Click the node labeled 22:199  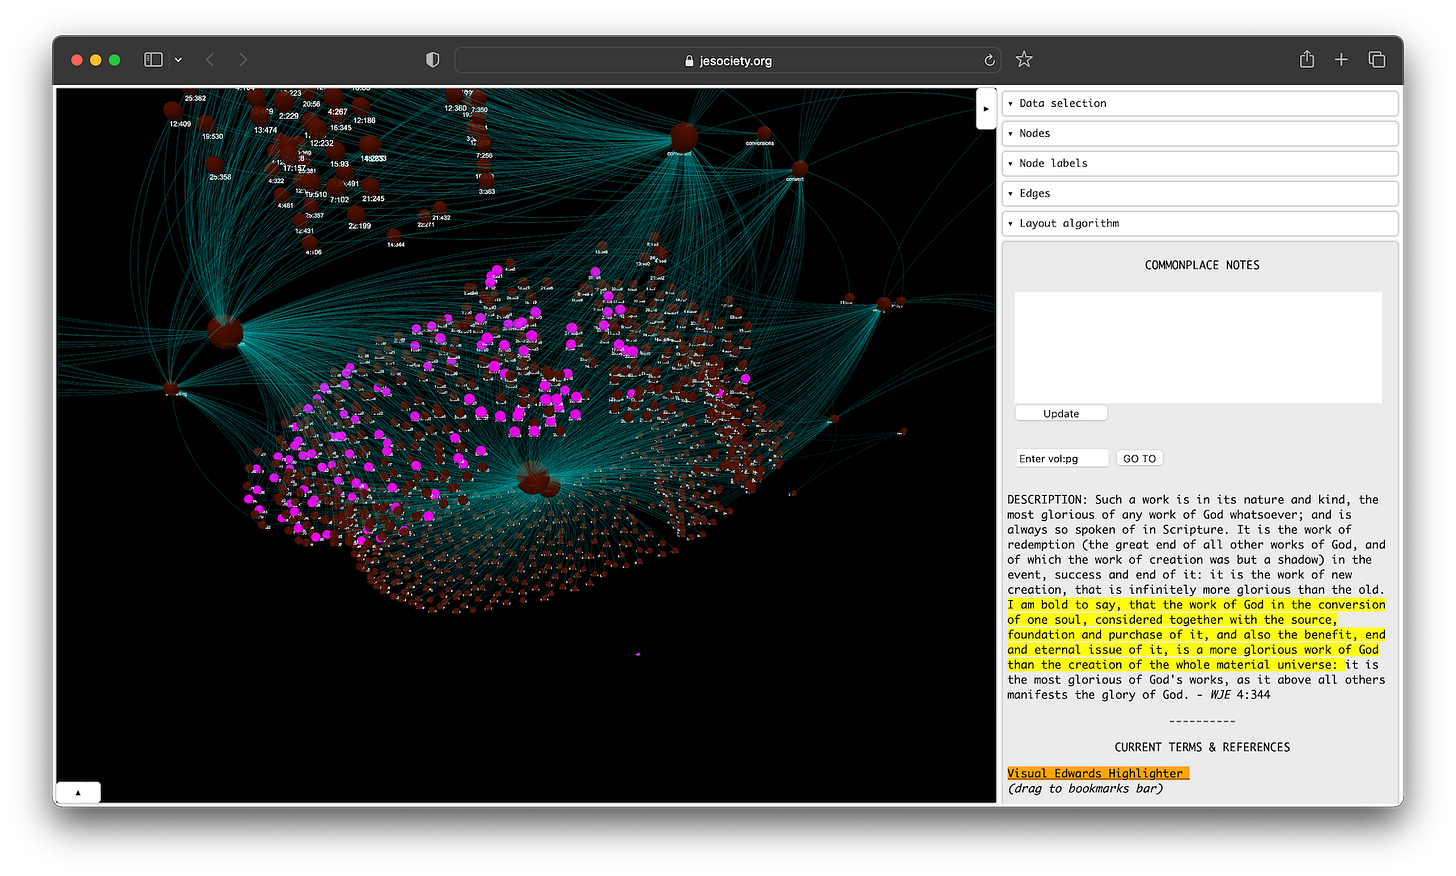tap(356, 214)
